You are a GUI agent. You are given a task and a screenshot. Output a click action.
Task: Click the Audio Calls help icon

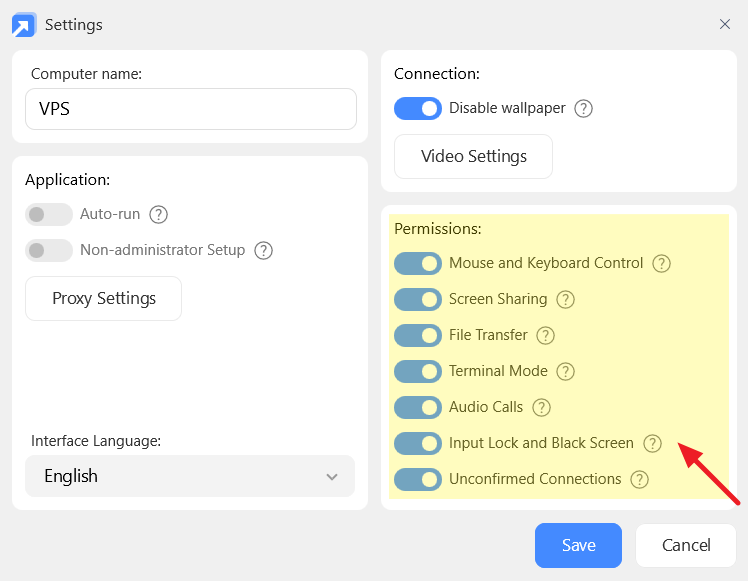[x=541, y=407]
